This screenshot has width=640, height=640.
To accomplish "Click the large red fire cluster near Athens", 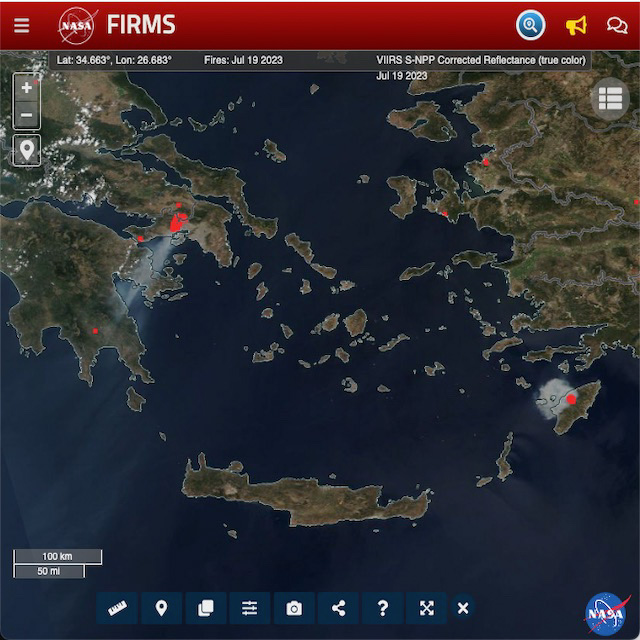I will (177, 223).
